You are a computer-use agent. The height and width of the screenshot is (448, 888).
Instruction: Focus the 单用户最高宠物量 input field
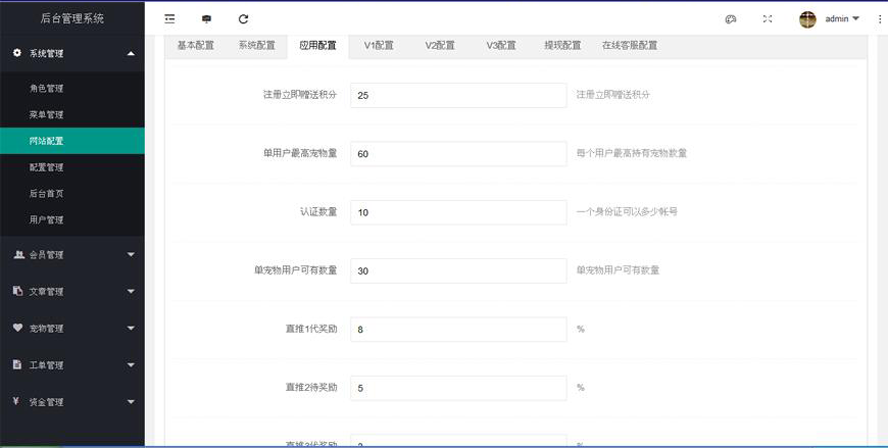pos(458,153)
